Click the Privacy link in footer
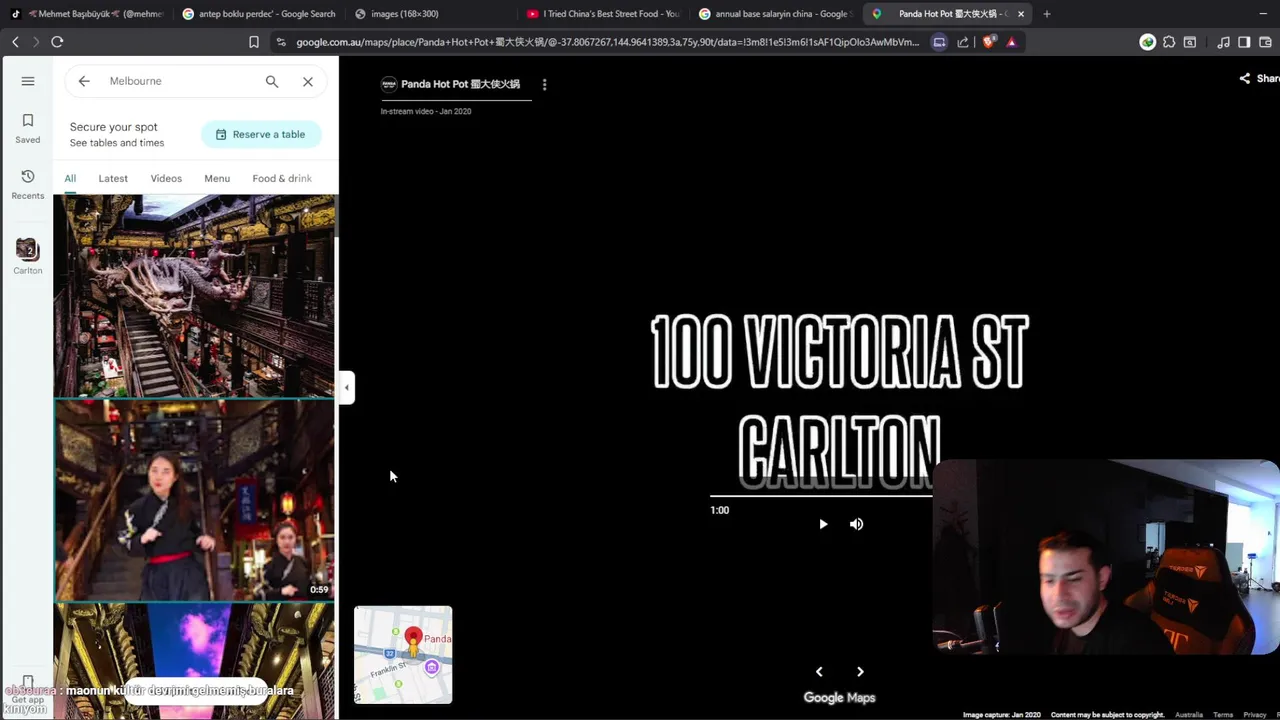 click(x=1255, y=715)
